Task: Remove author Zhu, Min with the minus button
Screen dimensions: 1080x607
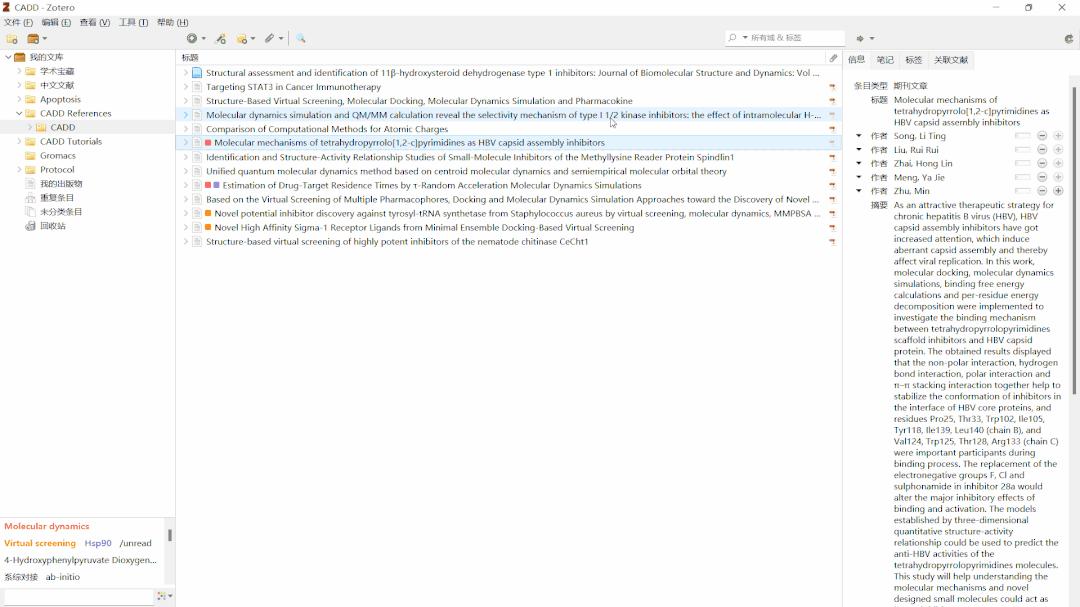Action: 1042,191
